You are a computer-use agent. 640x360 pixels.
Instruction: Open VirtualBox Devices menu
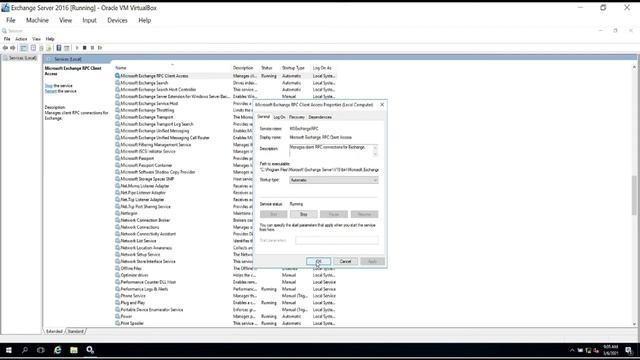pos(117,20)
